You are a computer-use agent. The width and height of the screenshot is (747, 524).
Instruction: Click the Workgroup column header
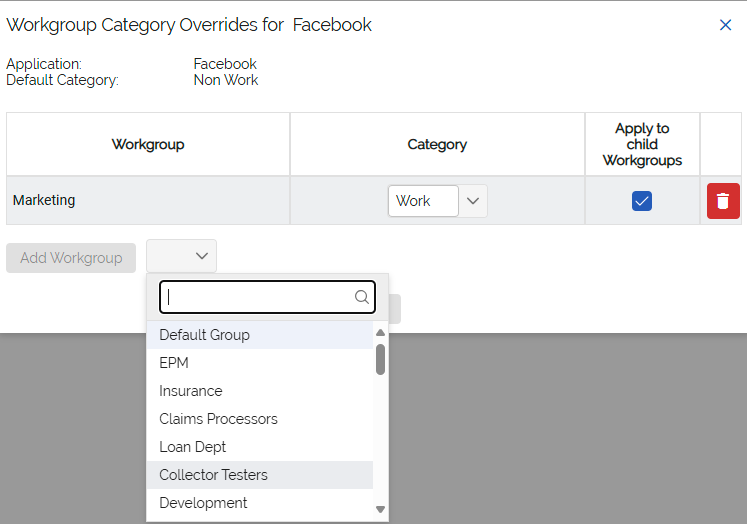pyautogui.click(x=148, y=144)
